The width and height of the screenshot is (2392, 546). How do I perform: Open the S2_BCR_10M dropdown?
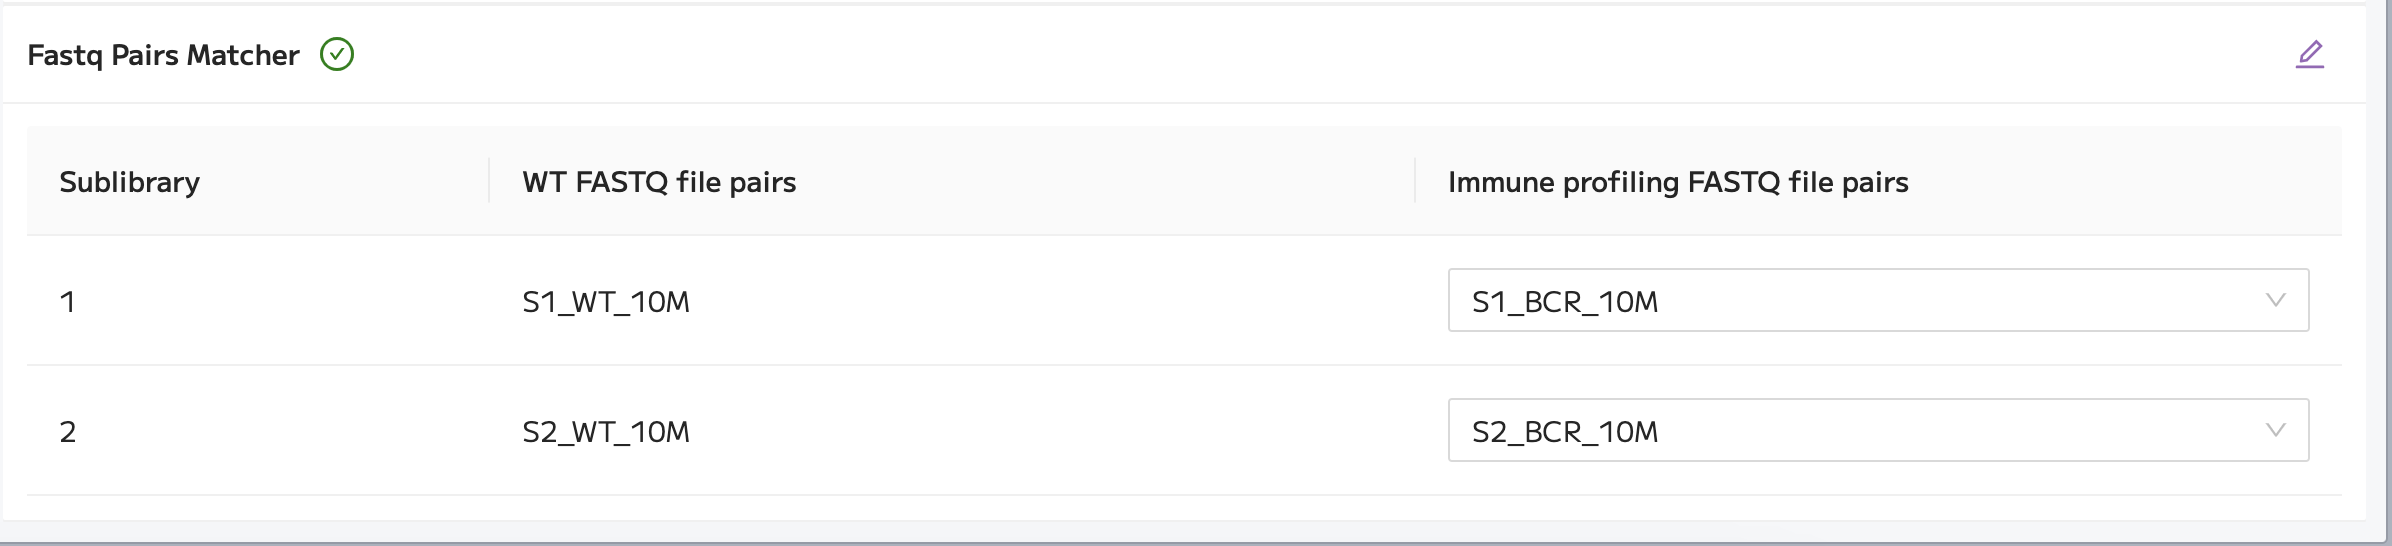pyautogui.click(x=1878, y=430)
